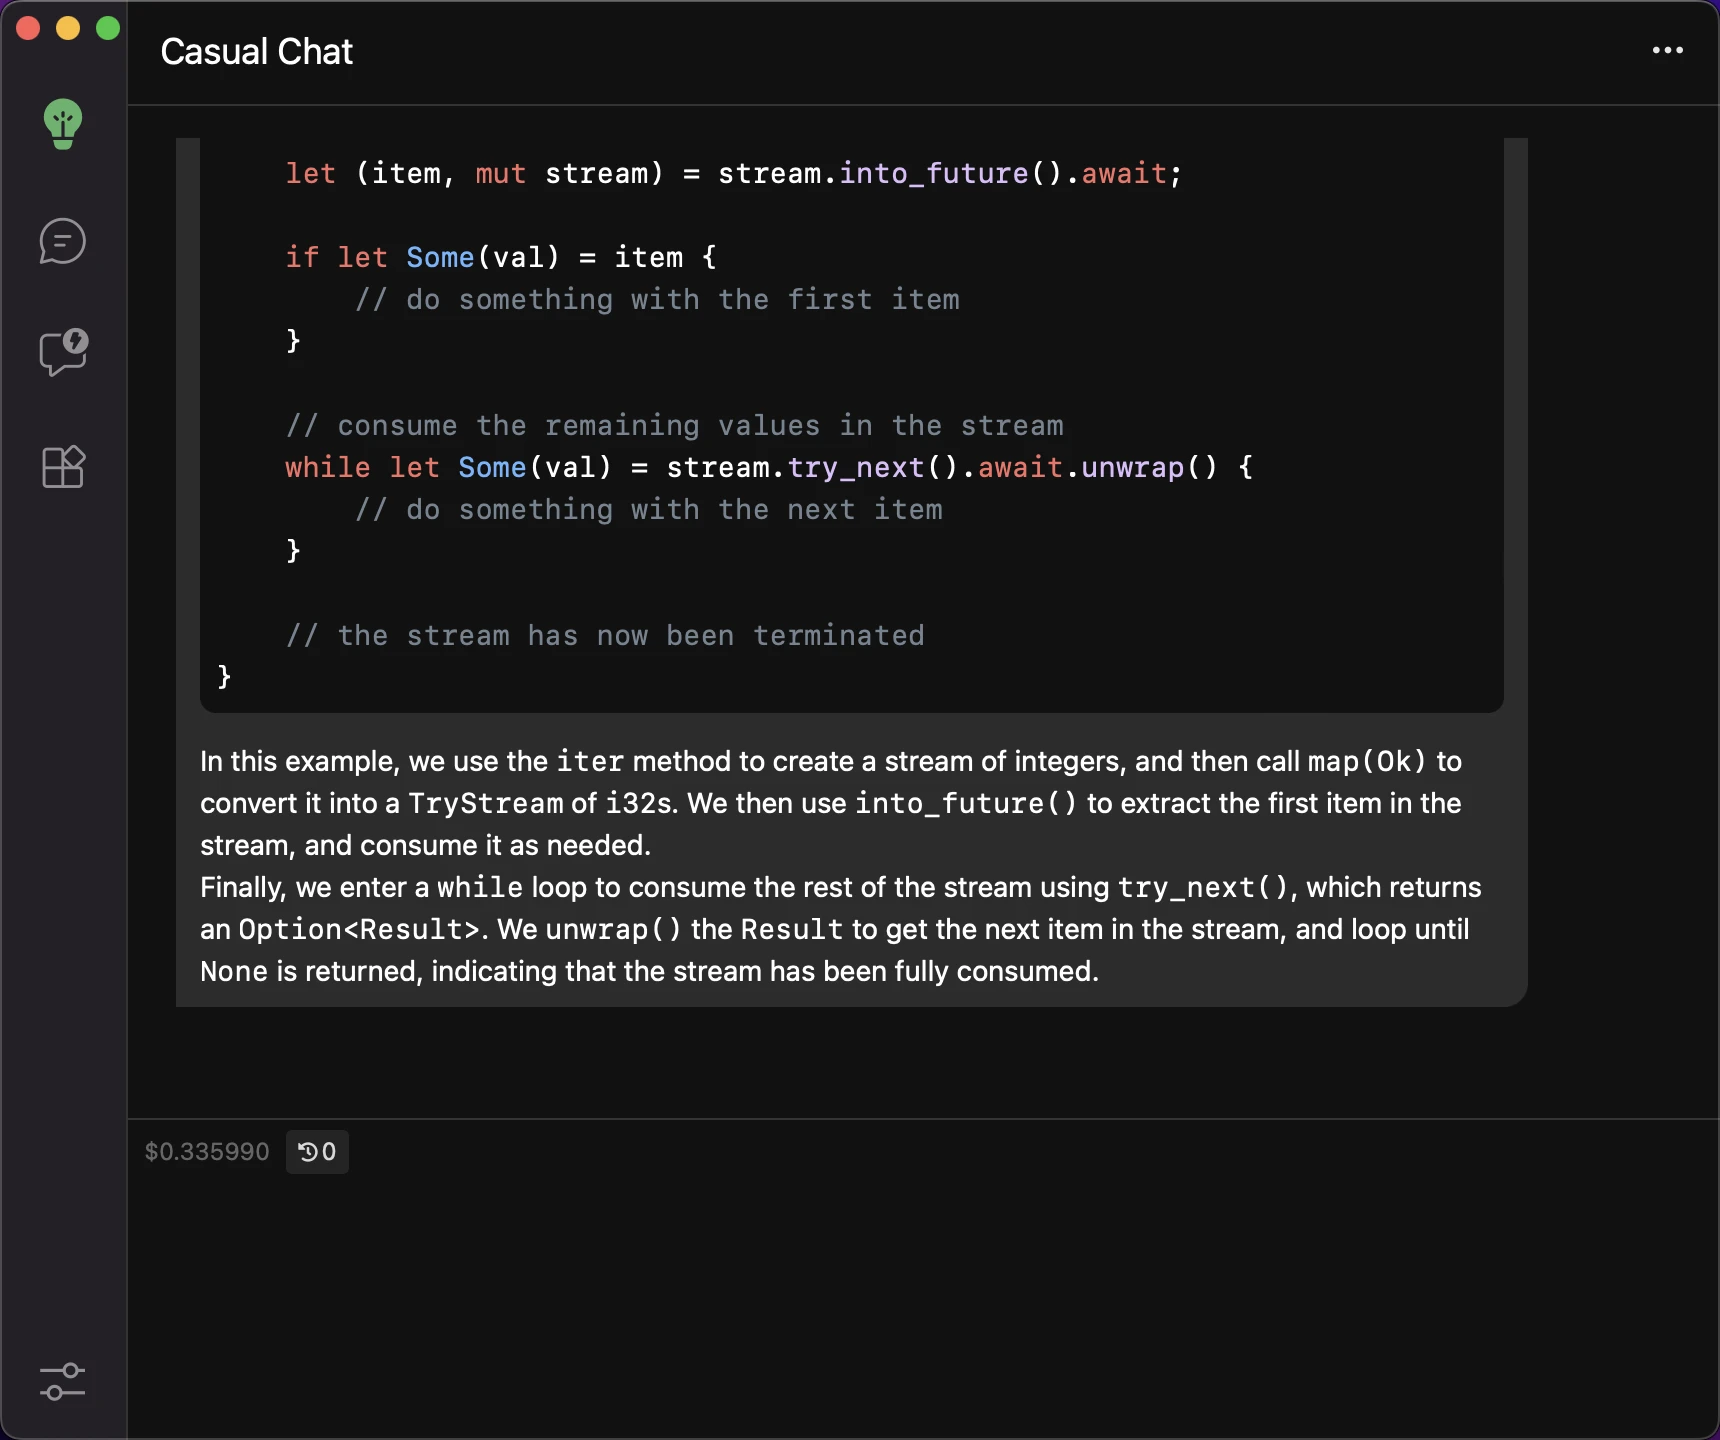Click the stream has now been terminated comment
Screen dimensions: 1720x1440
[x=605, y=635]
